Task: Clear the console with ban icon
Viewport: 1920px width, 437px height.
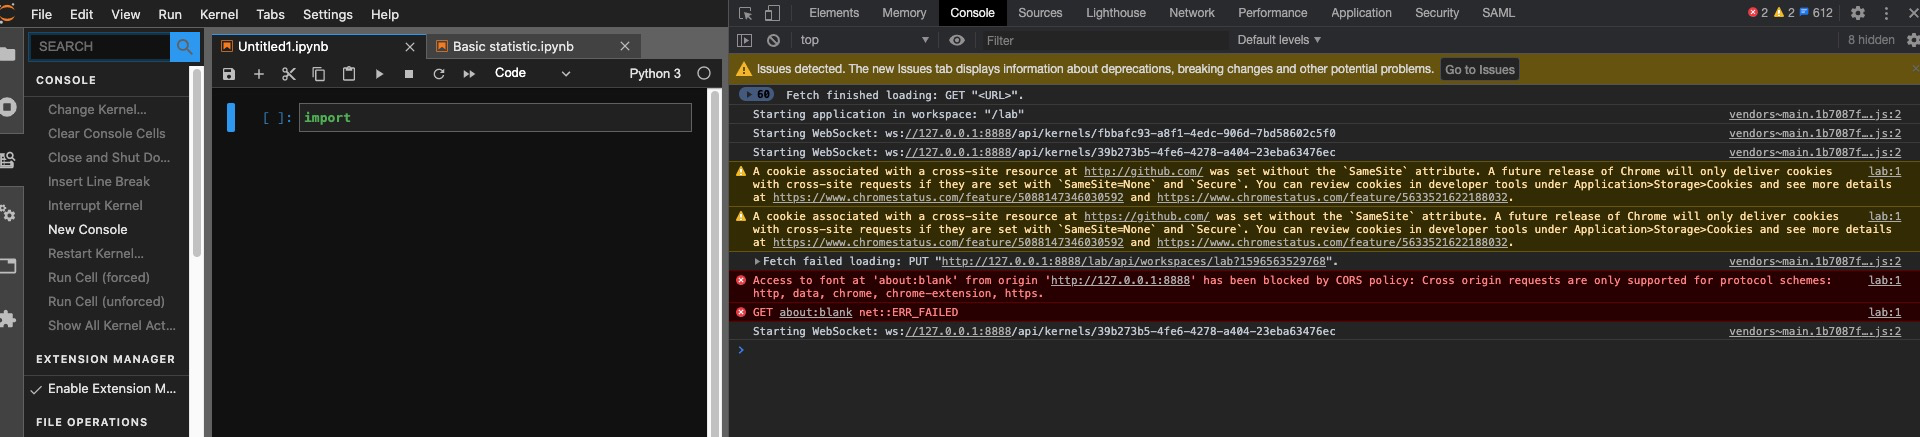Action: coord(773,40)
